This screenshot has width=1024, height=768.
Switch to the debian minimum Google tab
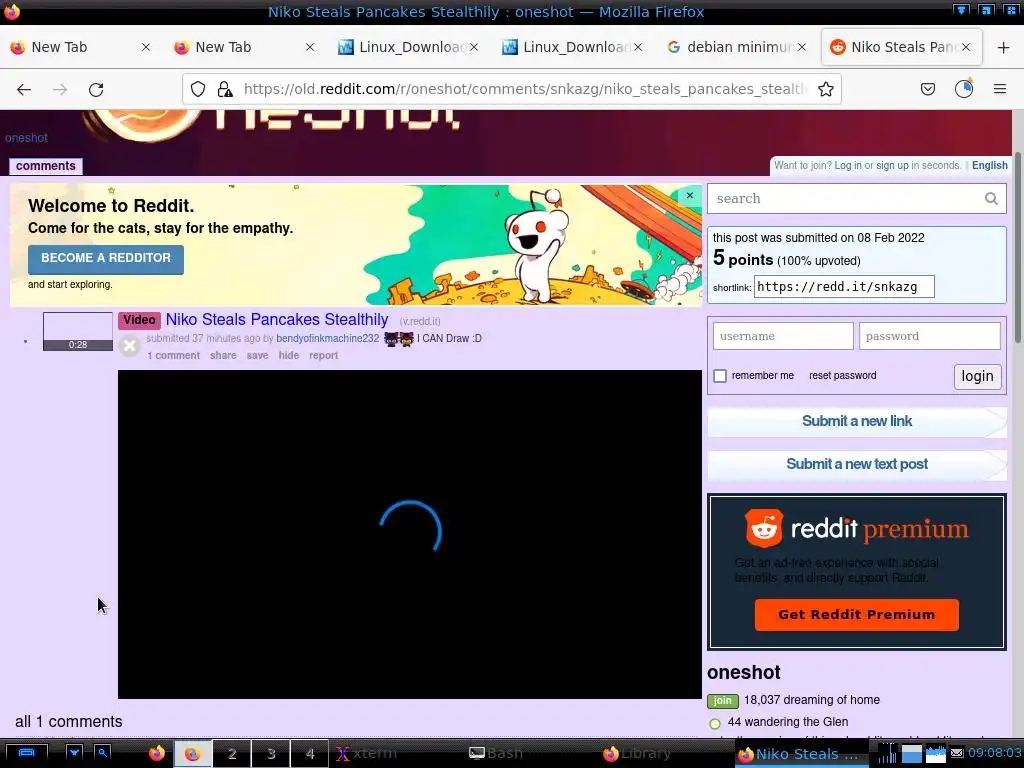coord(737,47)
